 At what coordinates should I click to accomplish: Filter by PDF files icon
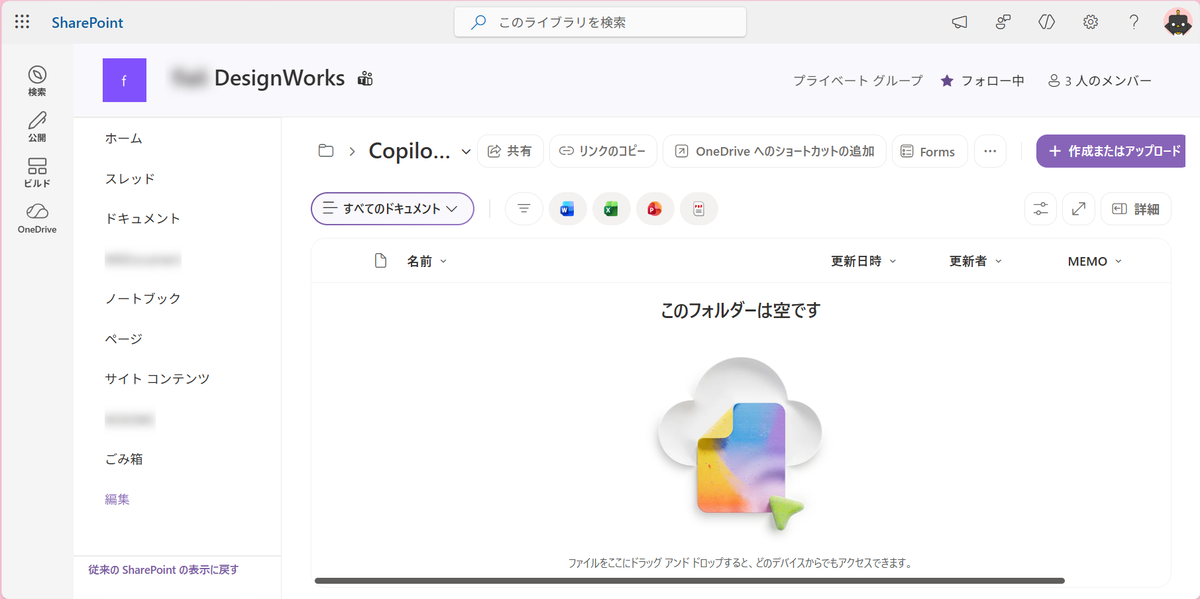click(699, 209)
